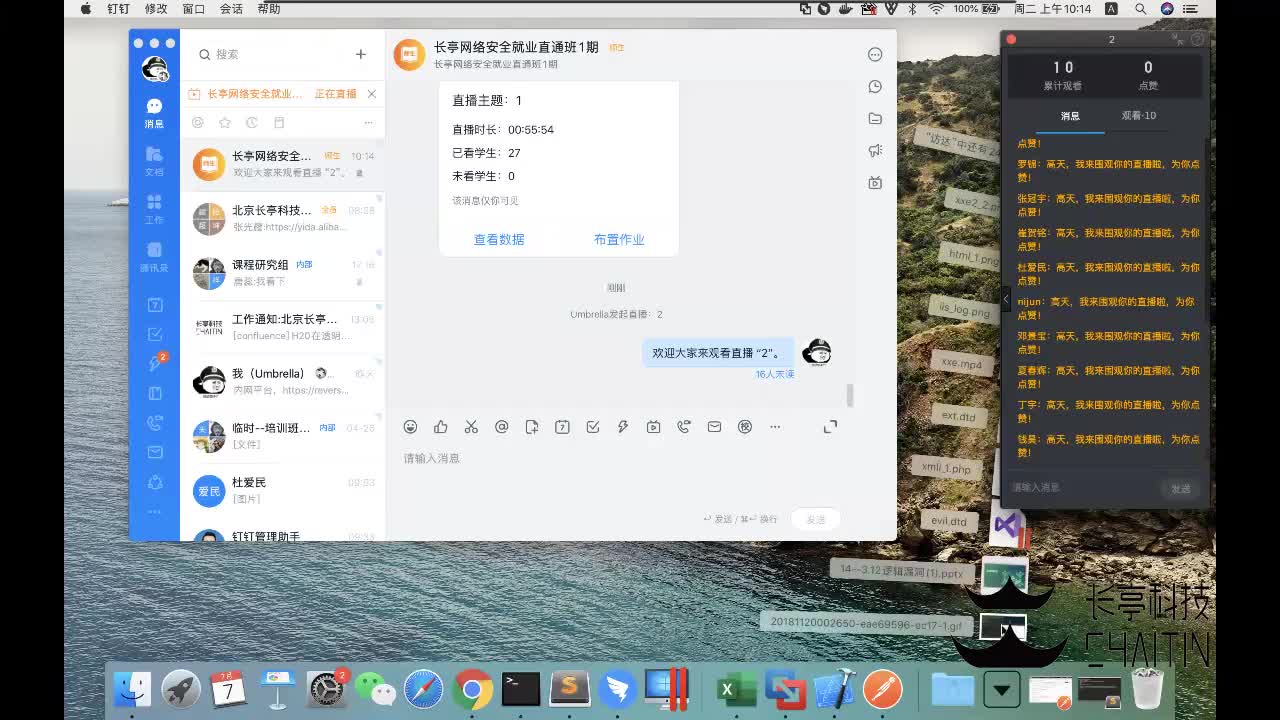Click the send file icon in chat toolbar

[532, 427]
